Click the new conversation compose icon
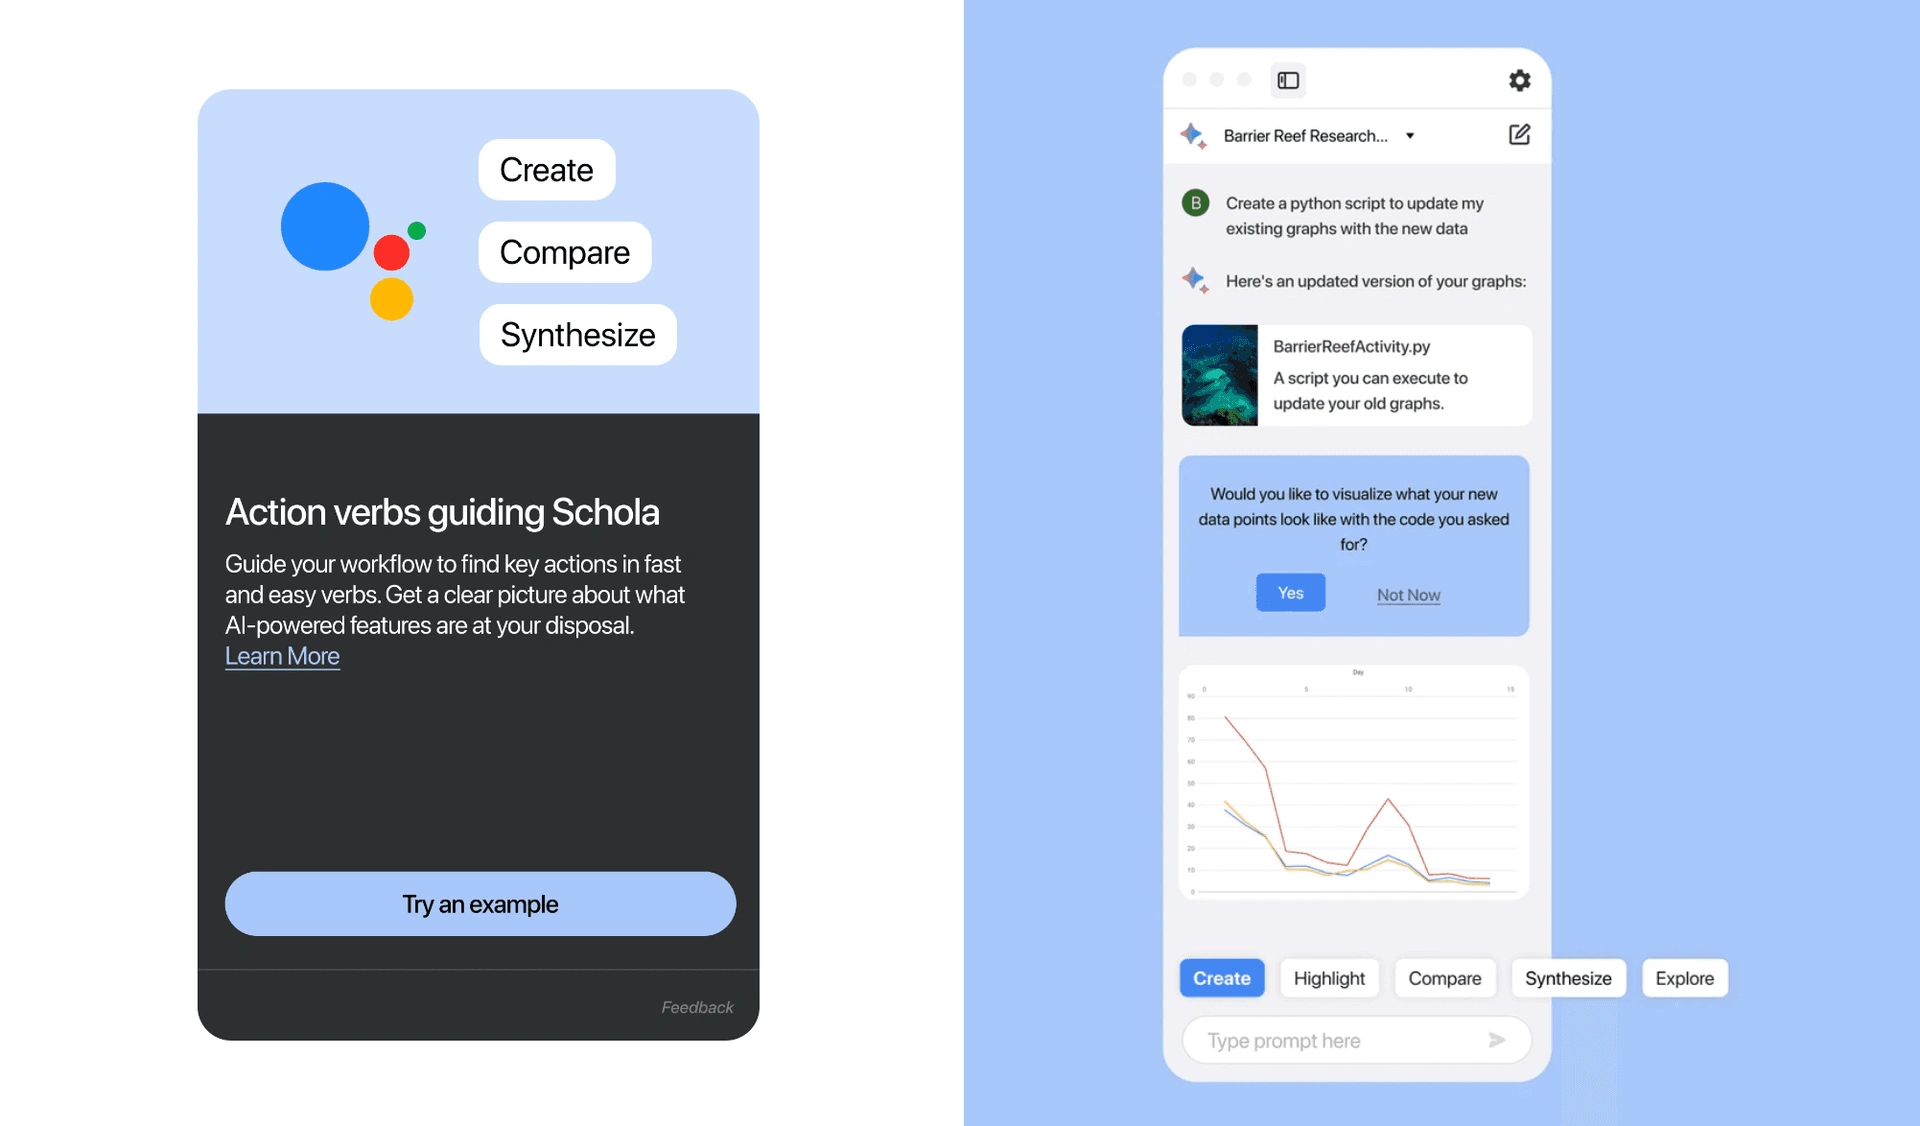This screenshot has height=1126, width=1920. (1518, 134)
